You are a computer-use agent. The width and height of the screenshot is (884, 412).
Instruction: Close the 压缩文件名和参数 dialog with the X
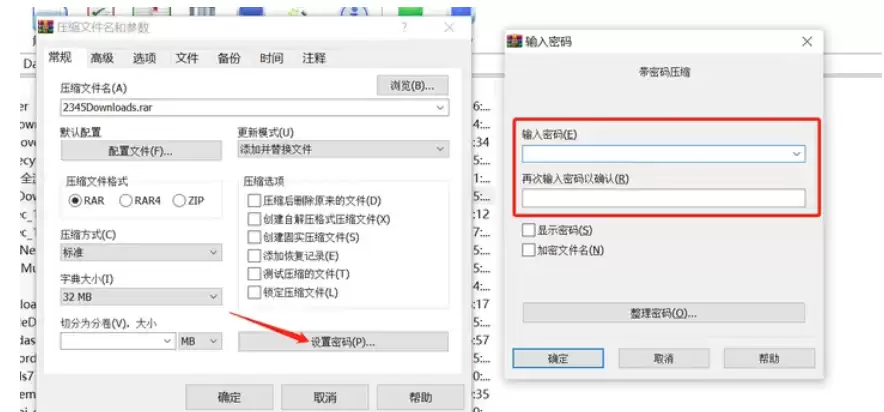(x=449, y=27)
